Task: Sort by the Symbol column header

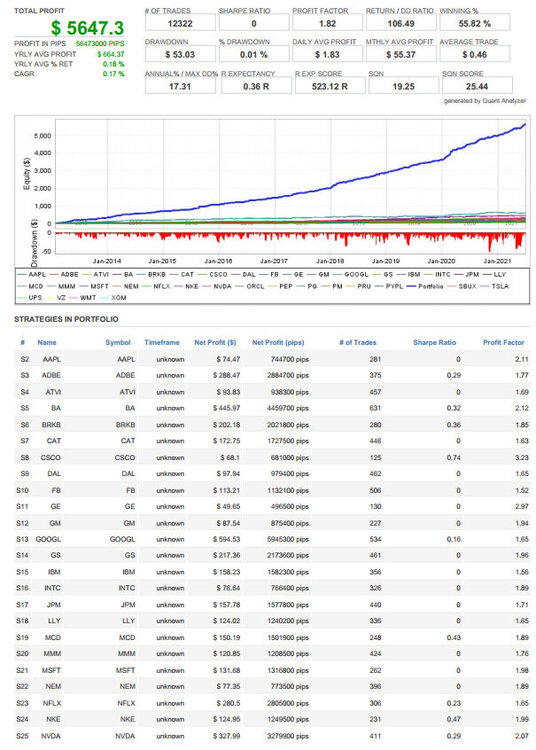Action: click(x=118, y=342)
